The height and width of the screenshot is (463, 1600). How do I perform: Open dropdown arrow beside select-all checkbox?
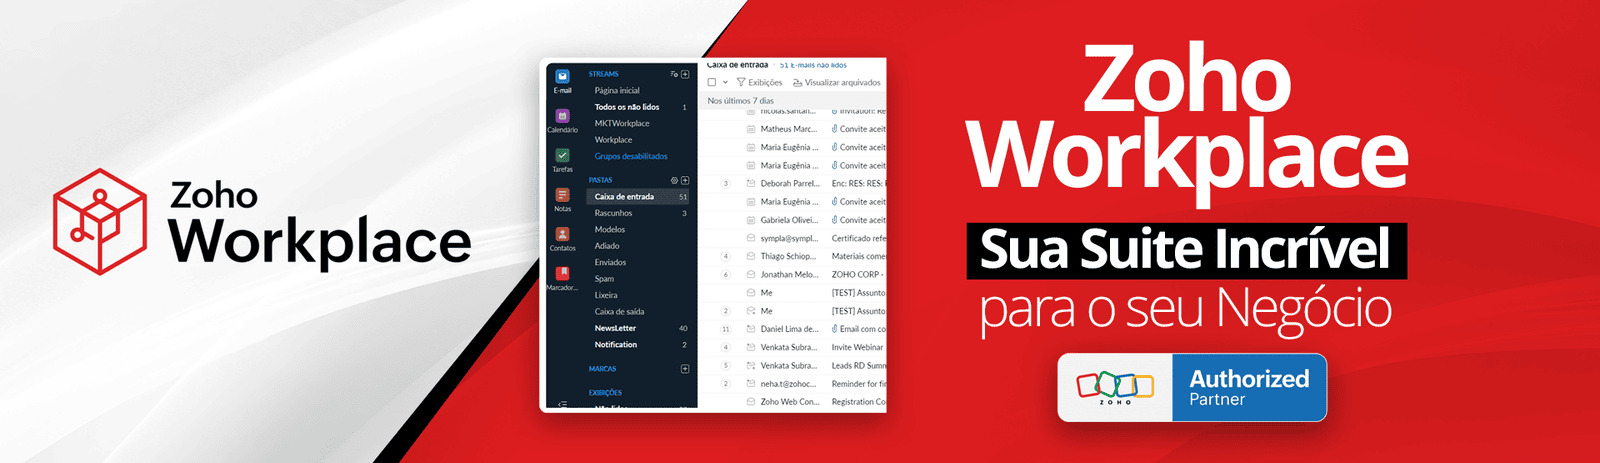click(x=725, y=82)
